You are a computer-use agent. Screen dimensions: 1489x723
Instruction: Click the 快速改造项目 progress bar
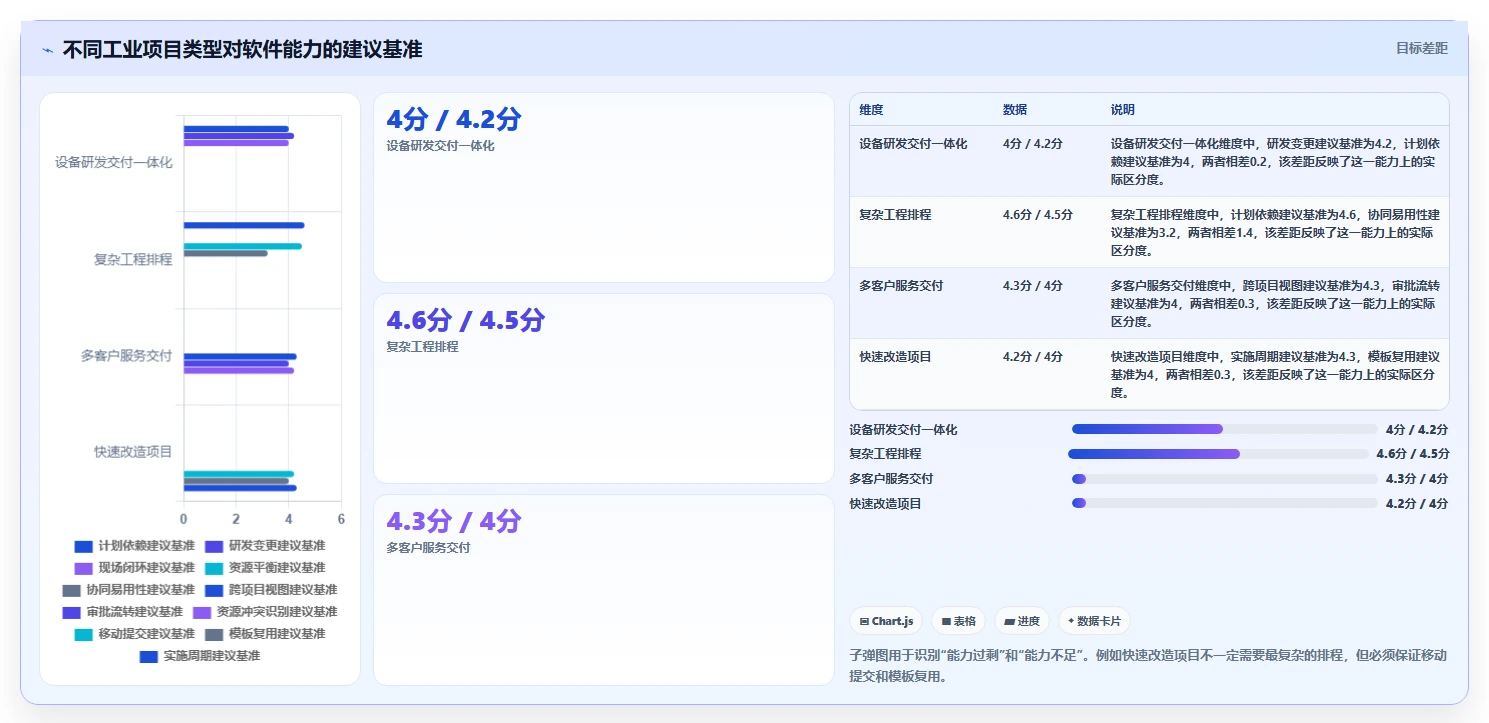tap(1224, 503)
